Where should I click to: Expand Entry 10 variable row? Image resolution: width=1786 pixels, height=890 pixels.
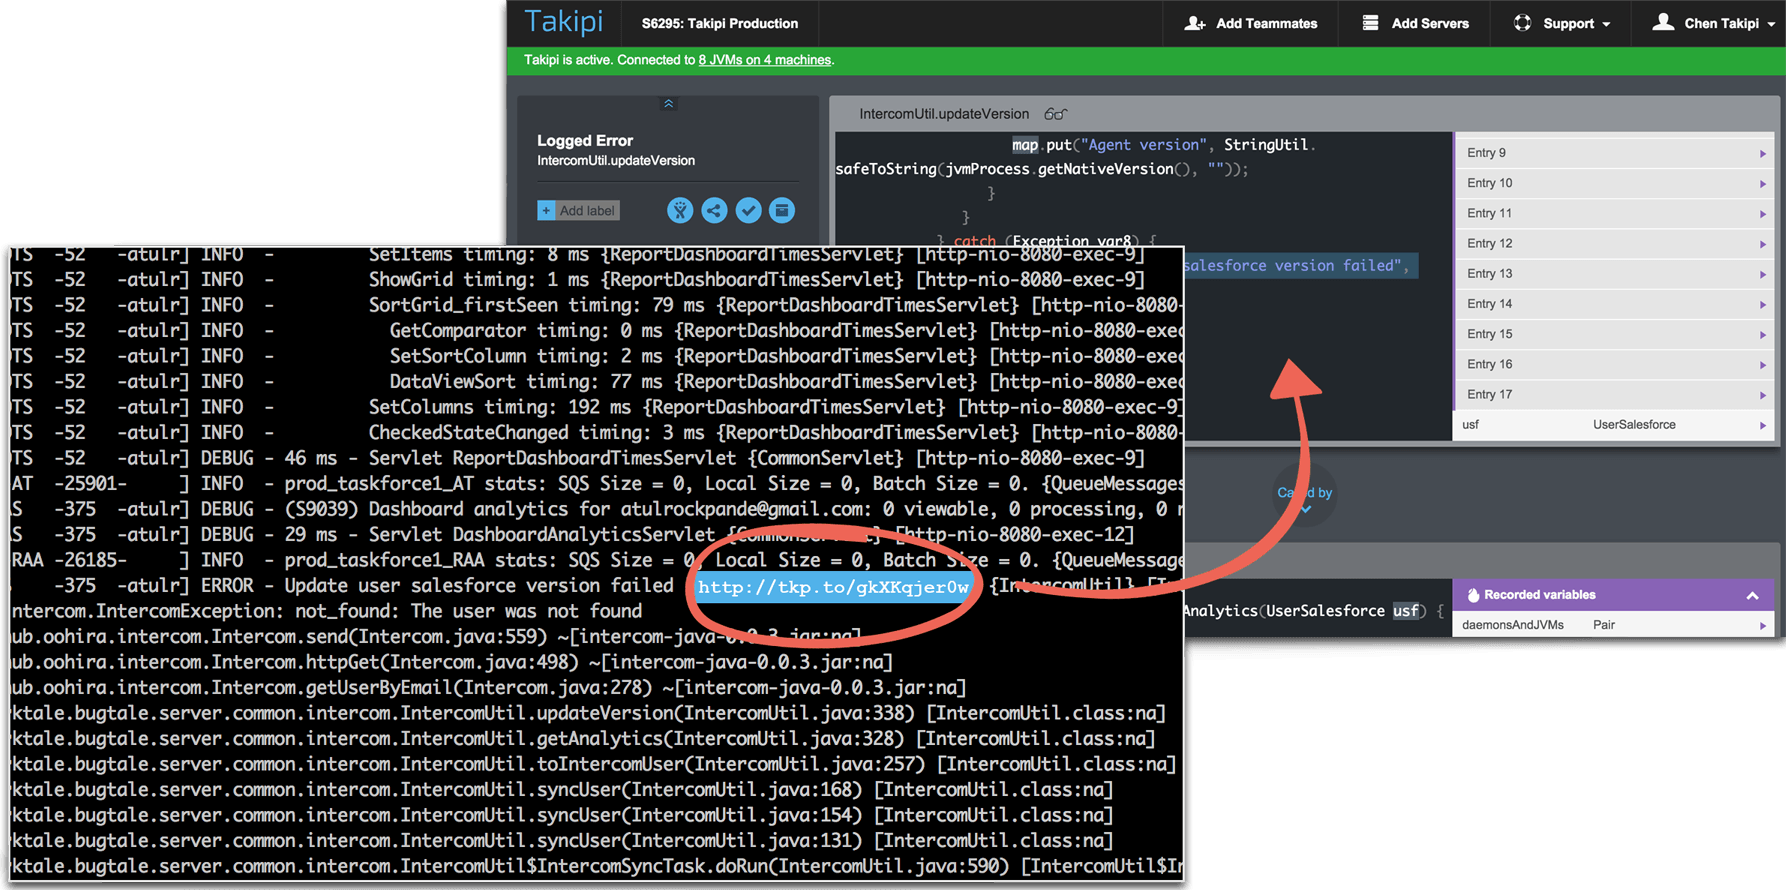(x=1613, y=183)
